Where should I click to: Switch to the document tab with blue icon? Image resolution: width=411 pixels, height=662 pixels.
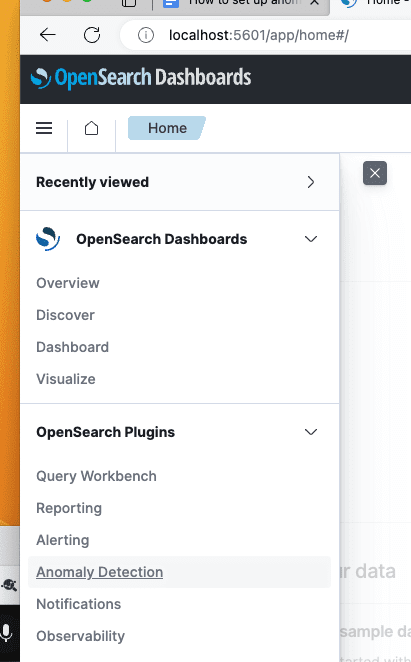(241, 3)
